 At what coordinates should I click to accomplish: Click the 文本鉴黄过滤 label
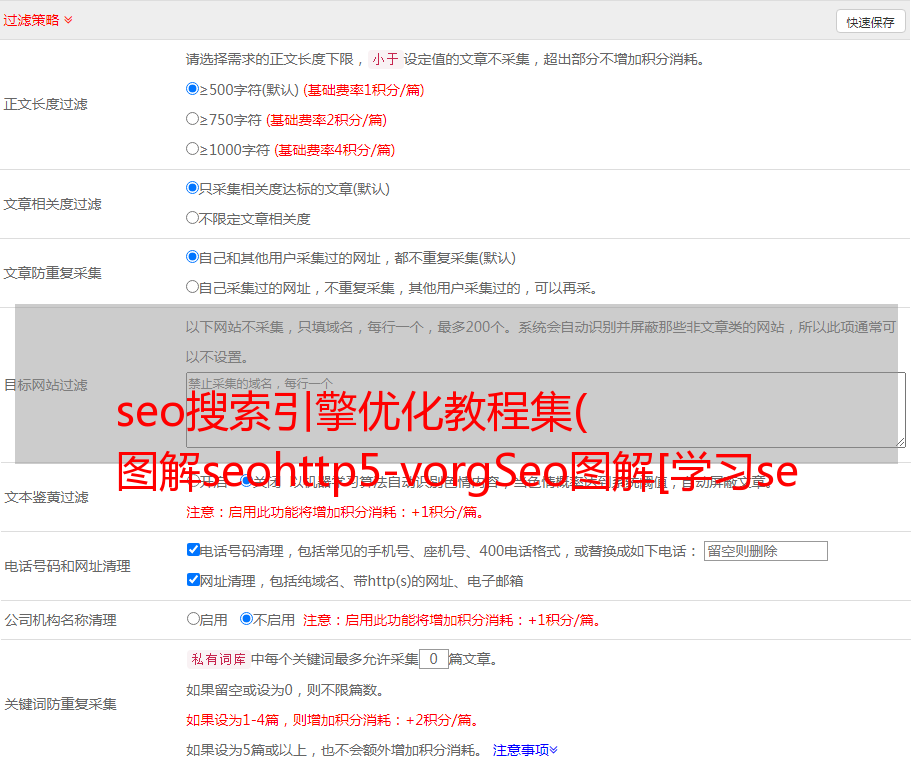47,497
